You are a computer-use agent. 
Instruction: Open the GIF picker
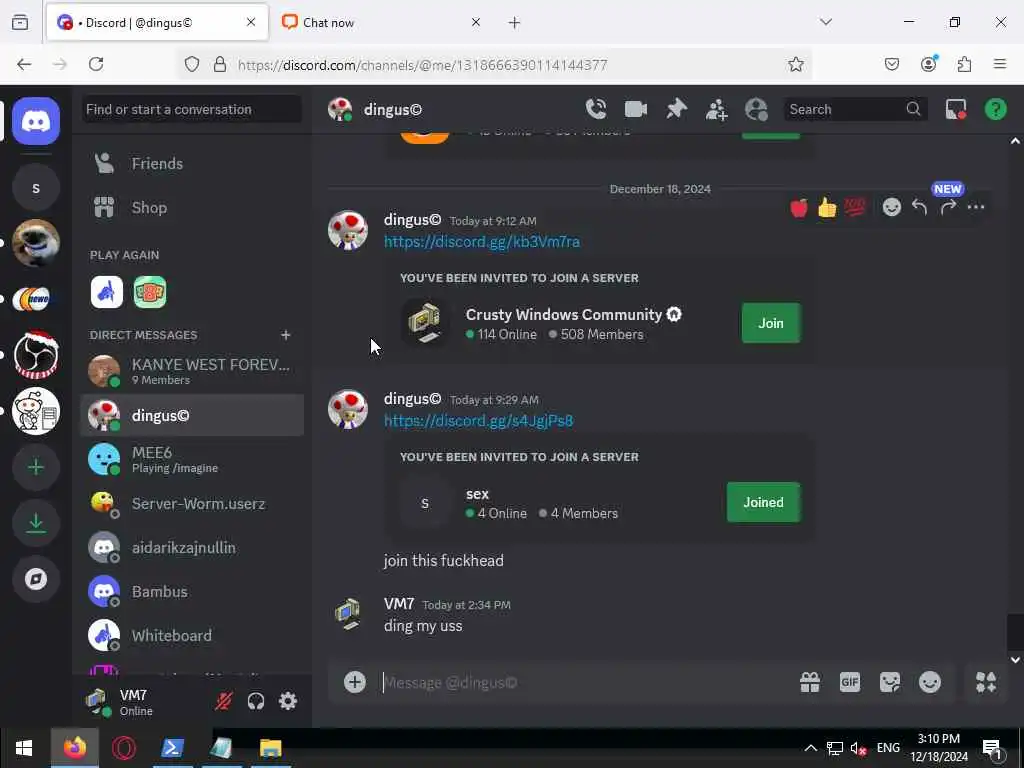click(850, 682)
